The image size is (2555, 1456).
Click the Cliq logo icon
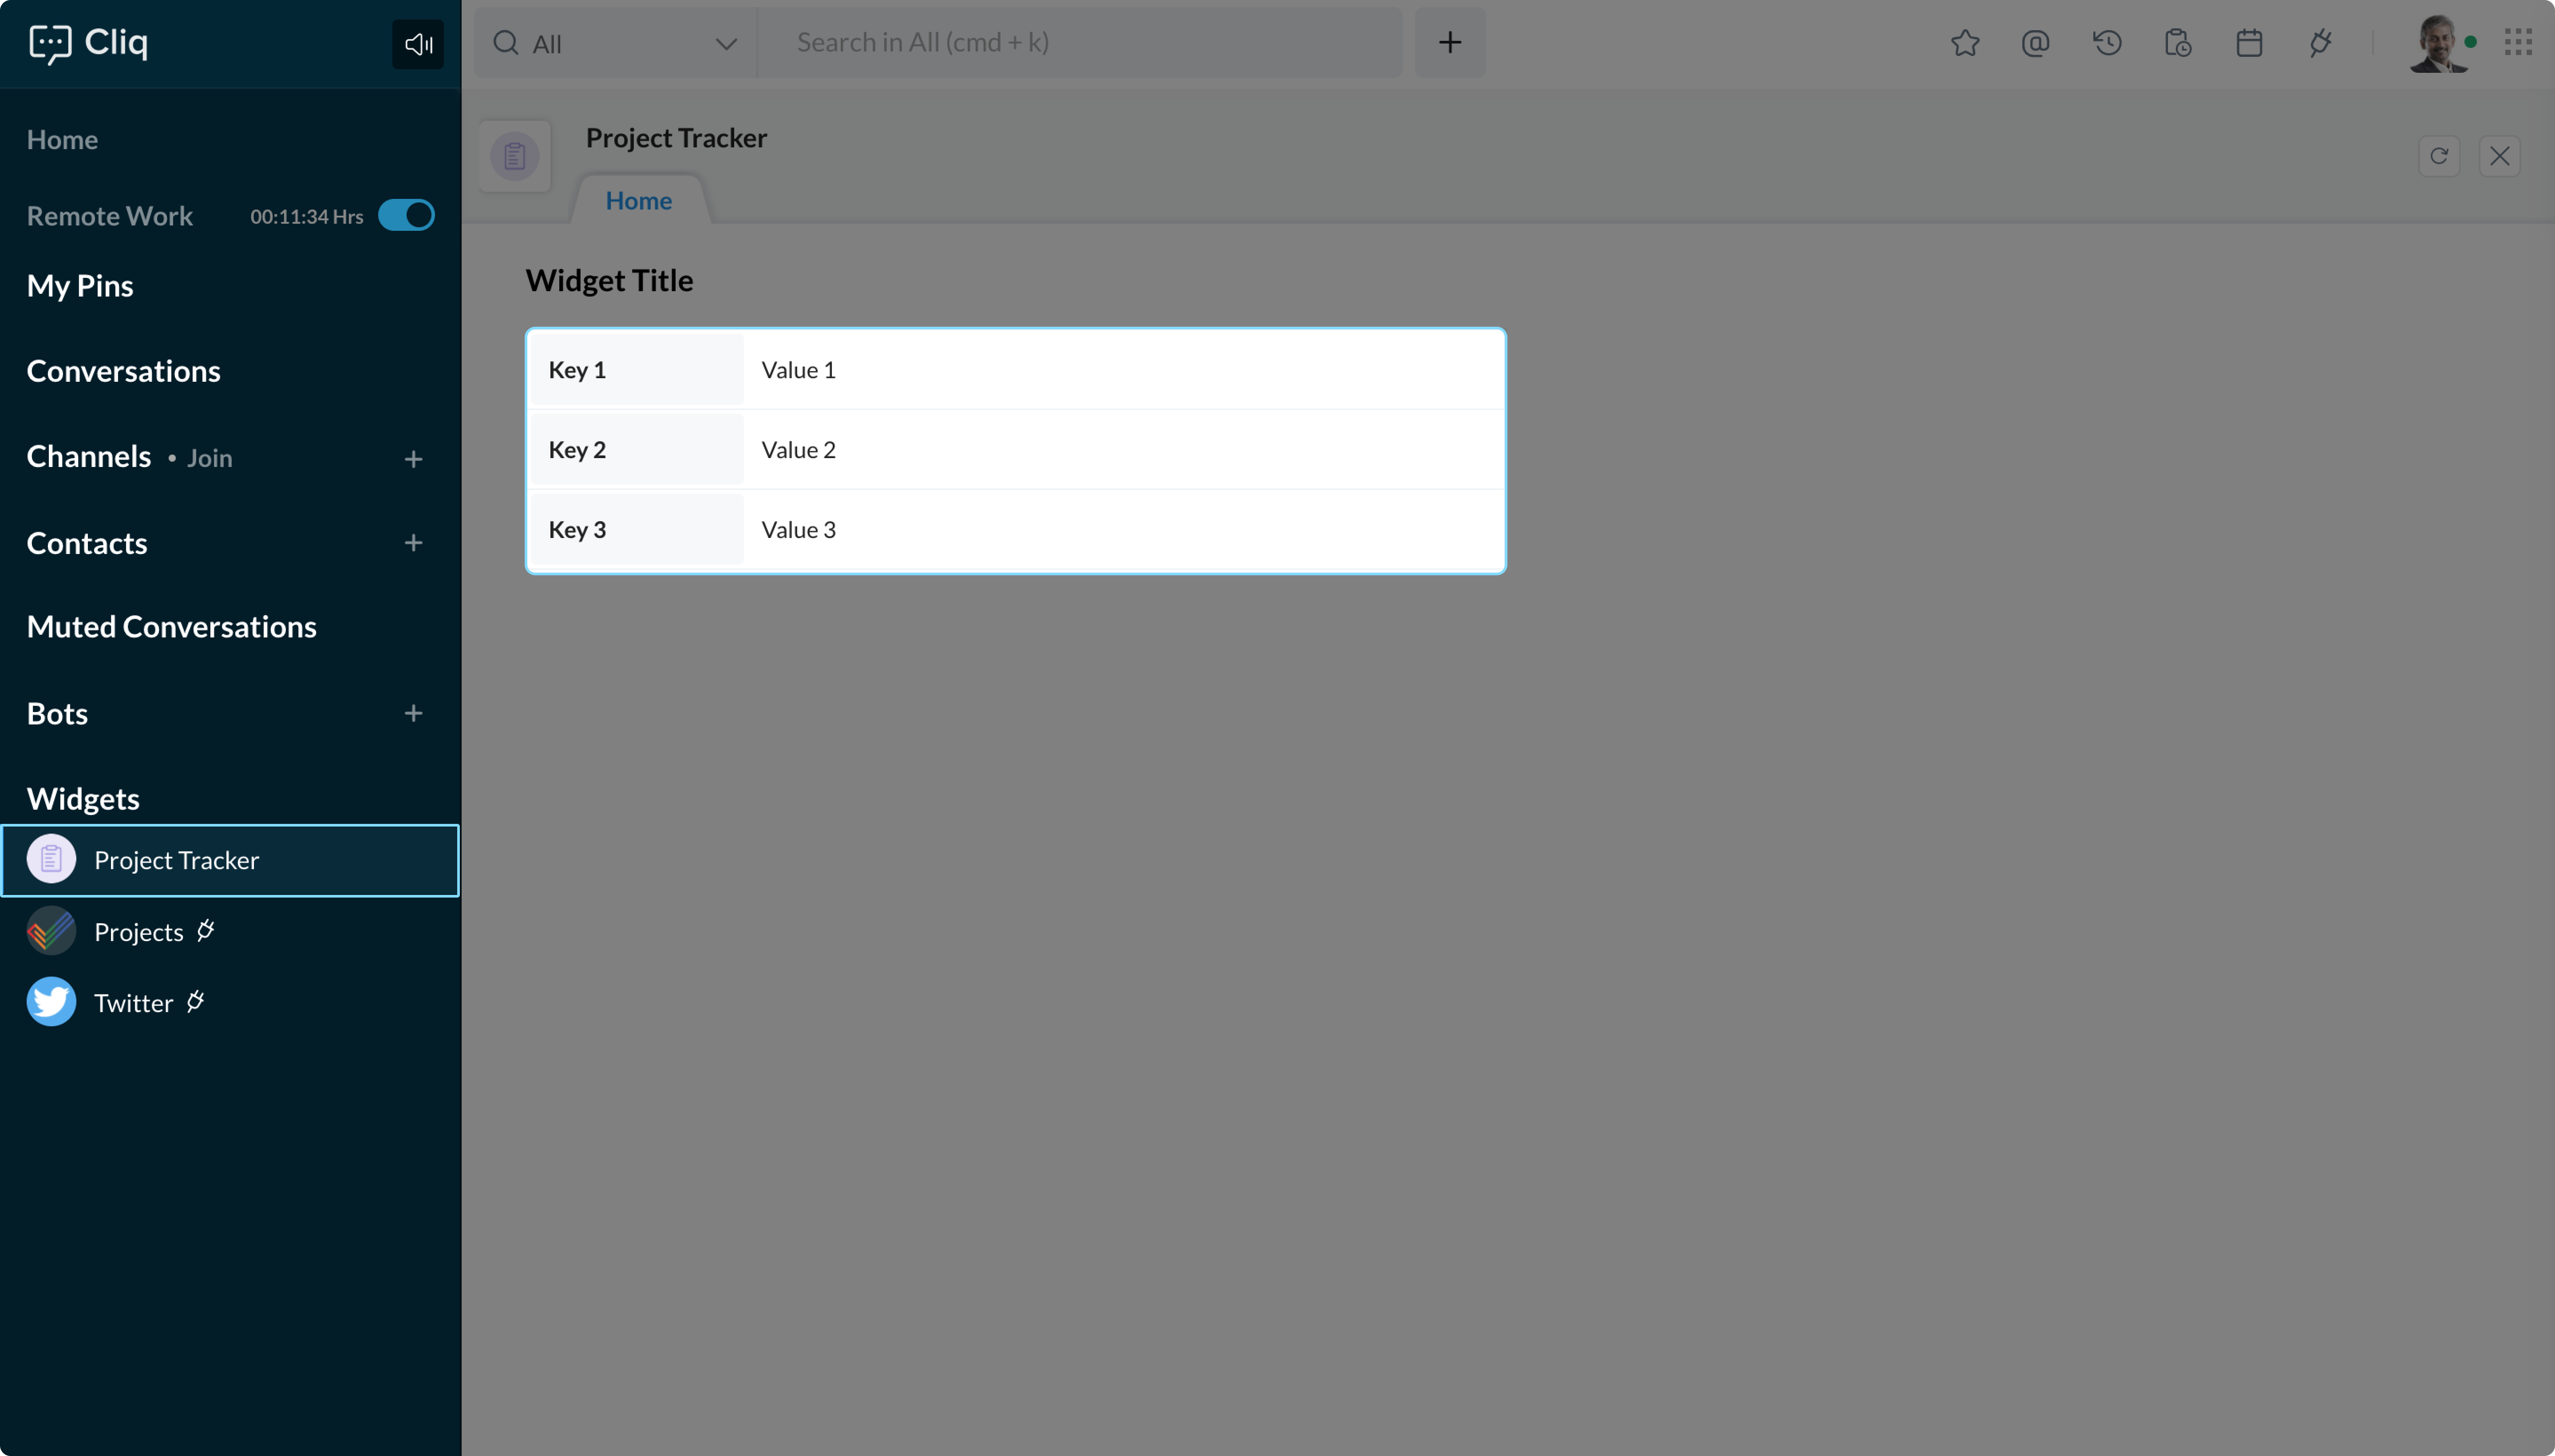click(x=50, y=44)
